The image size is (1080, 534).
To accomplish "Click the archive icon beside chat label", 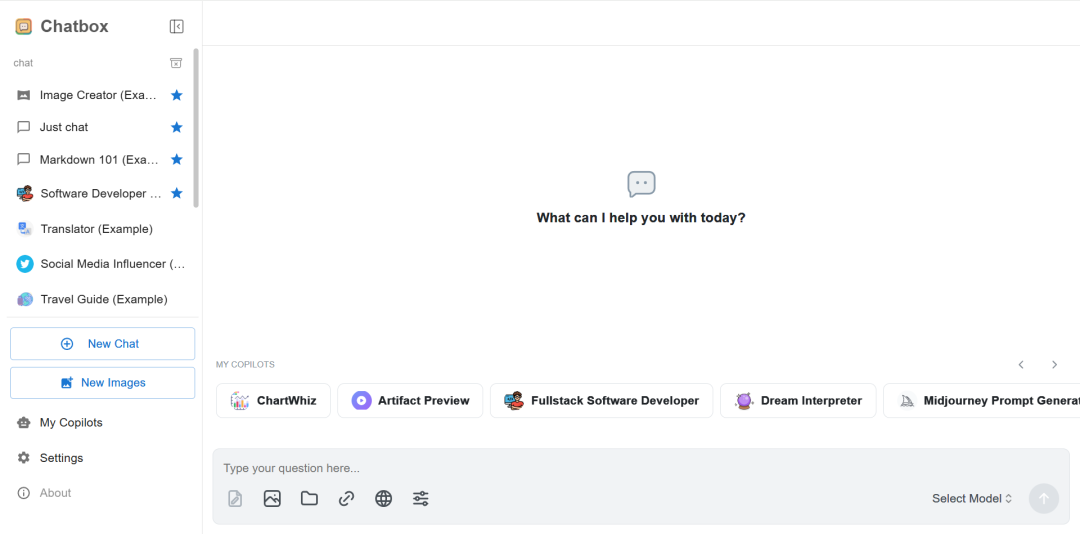I will pyautogui.click(x=176, y=63).
